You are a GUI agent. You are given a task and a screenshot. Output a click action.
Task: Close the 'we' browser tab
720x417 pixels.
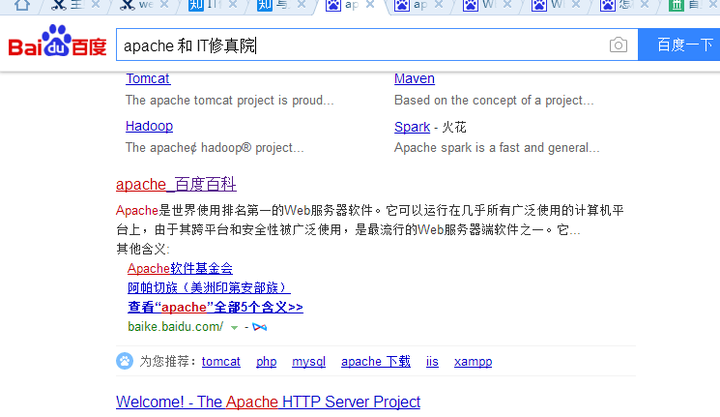[x=163, y=5]
